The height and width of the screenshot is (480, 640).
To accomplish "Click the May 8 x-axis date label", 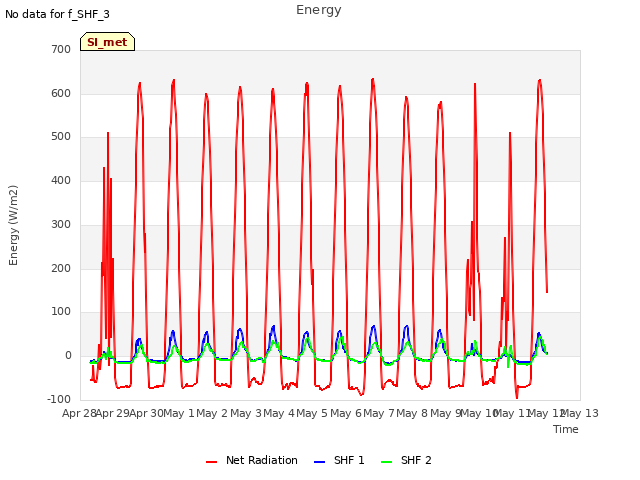I will (x=412, y=413).
